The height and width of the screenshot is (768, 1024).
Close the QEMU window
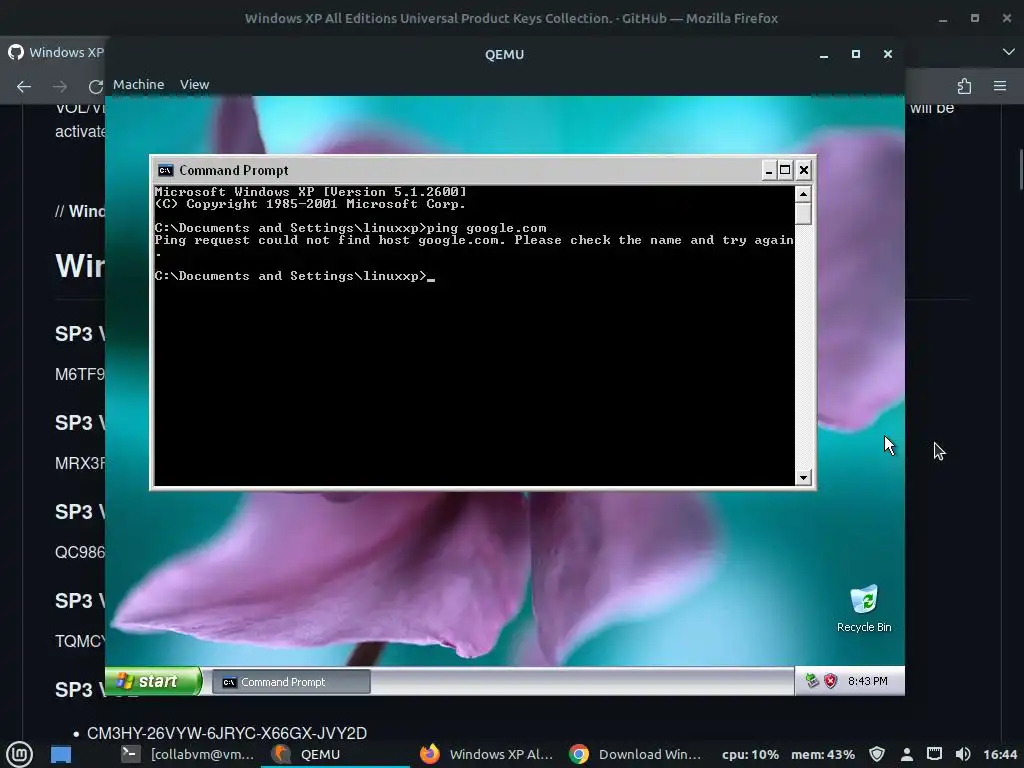click(888, 54)
